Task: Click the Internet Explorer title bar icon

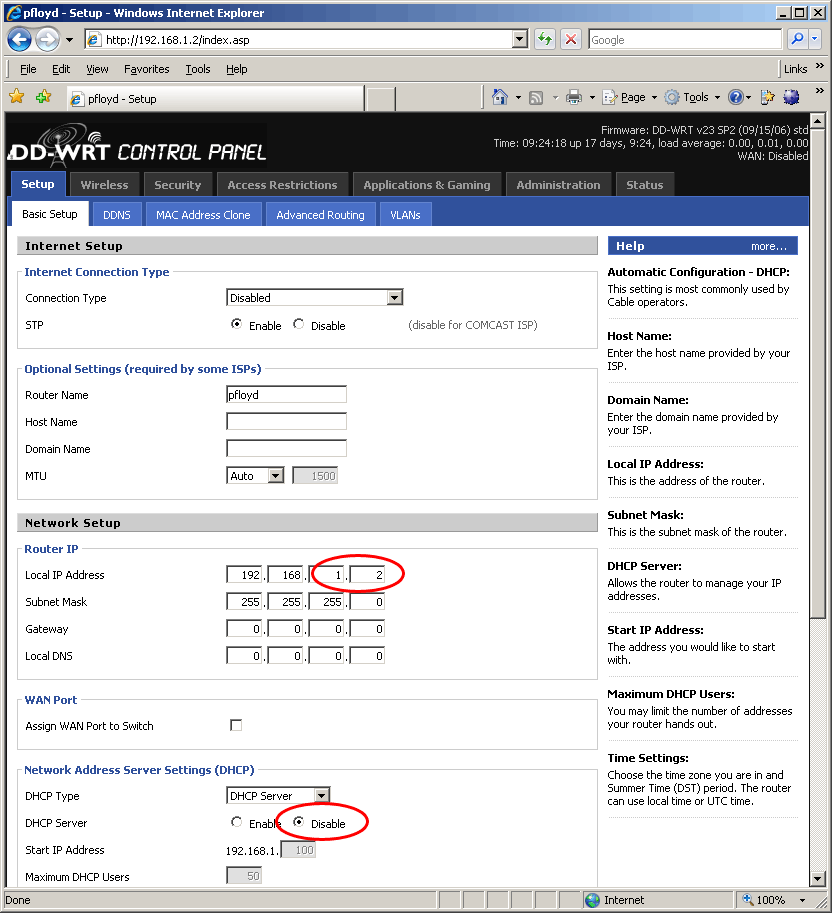Action: tap(13, 12)
